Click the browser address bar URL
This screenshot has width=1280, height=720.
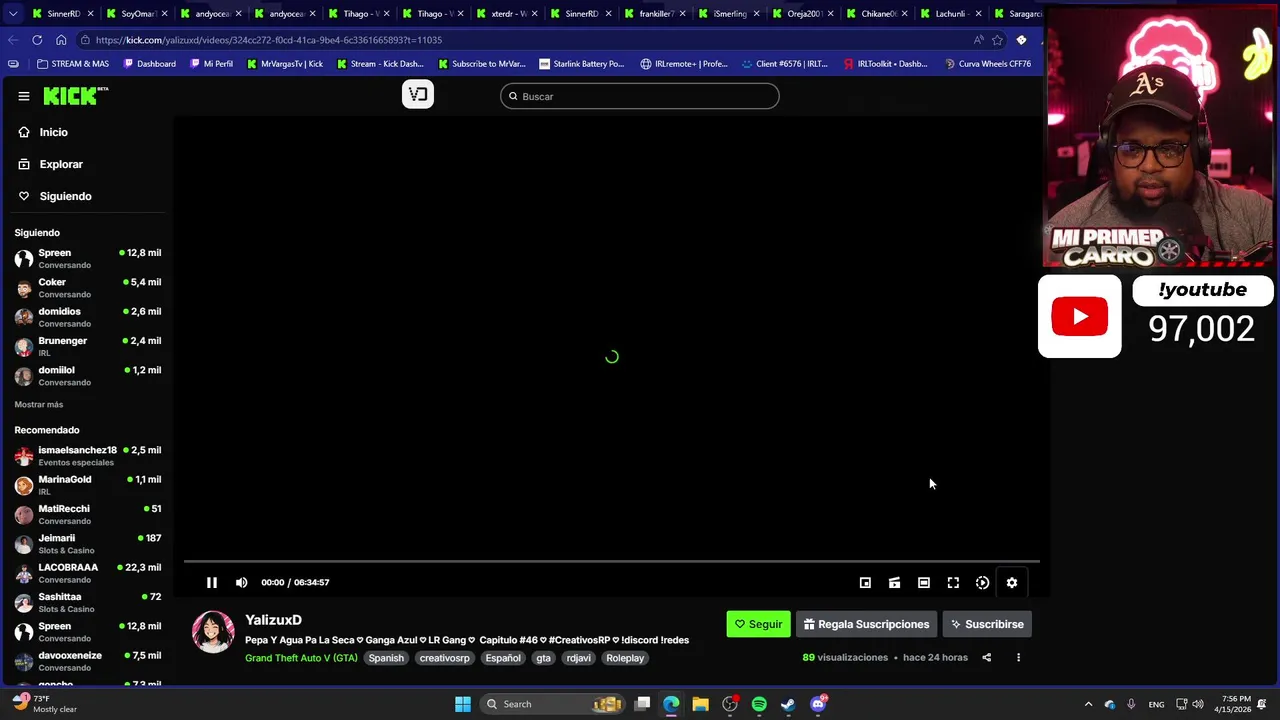coord(269,40)
